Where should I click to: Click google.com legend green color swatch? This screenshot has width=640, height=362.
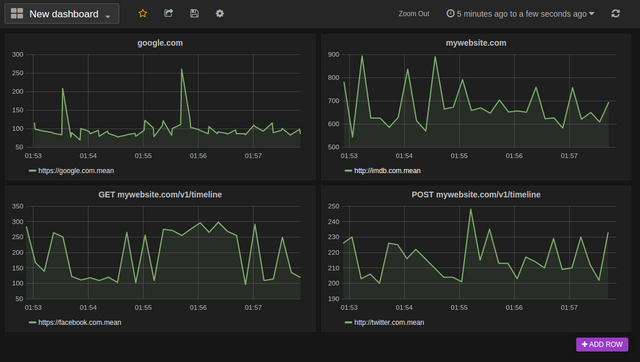[x=33, y=171]
